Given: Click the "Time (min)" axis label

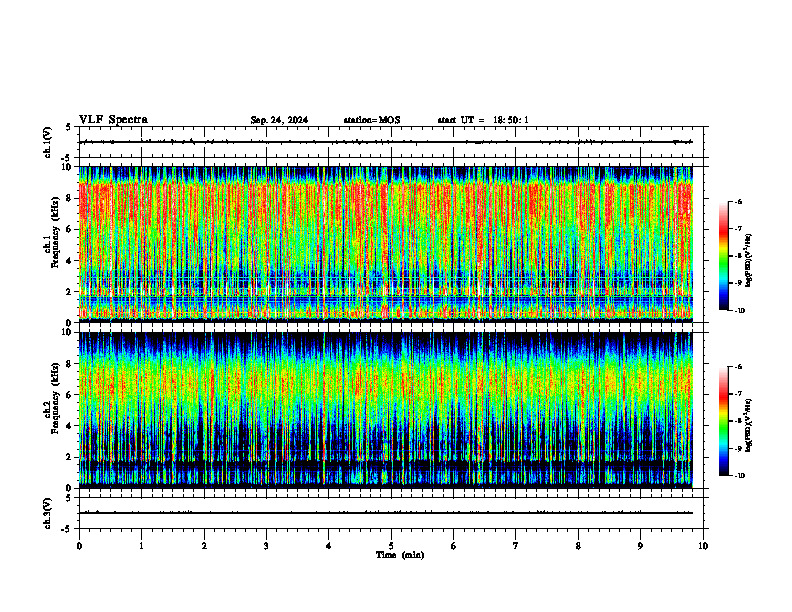Looking at the screenshot, I should (x=400, y=555).
